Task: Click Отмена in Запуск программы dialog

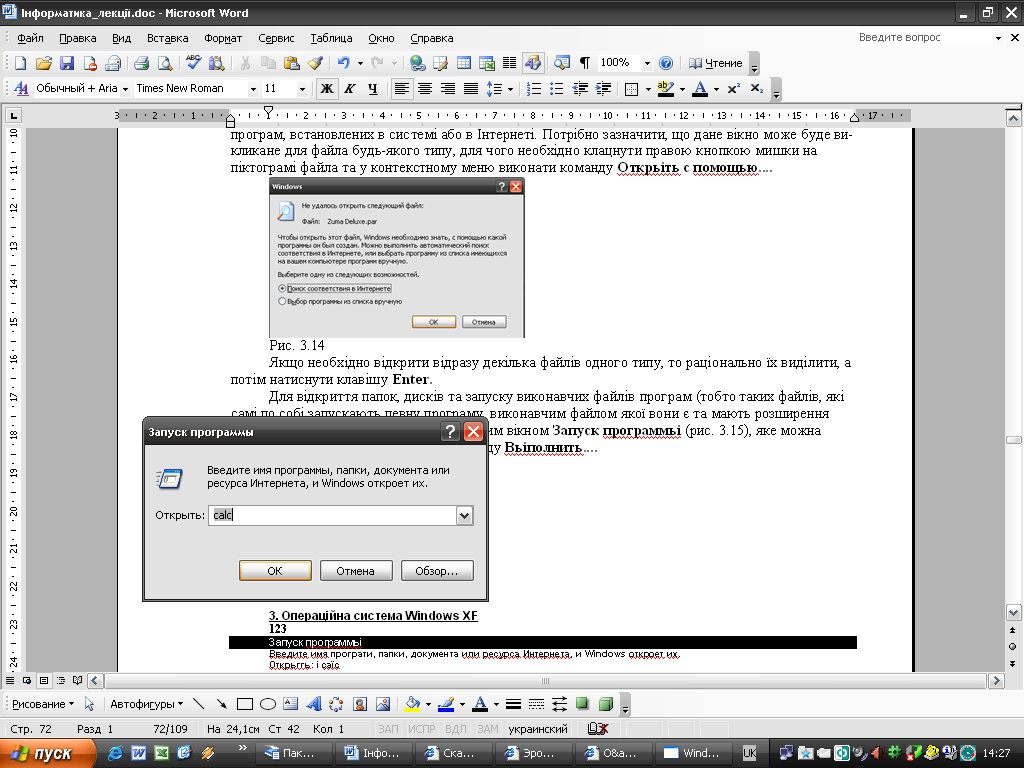Action: (356, 571)
